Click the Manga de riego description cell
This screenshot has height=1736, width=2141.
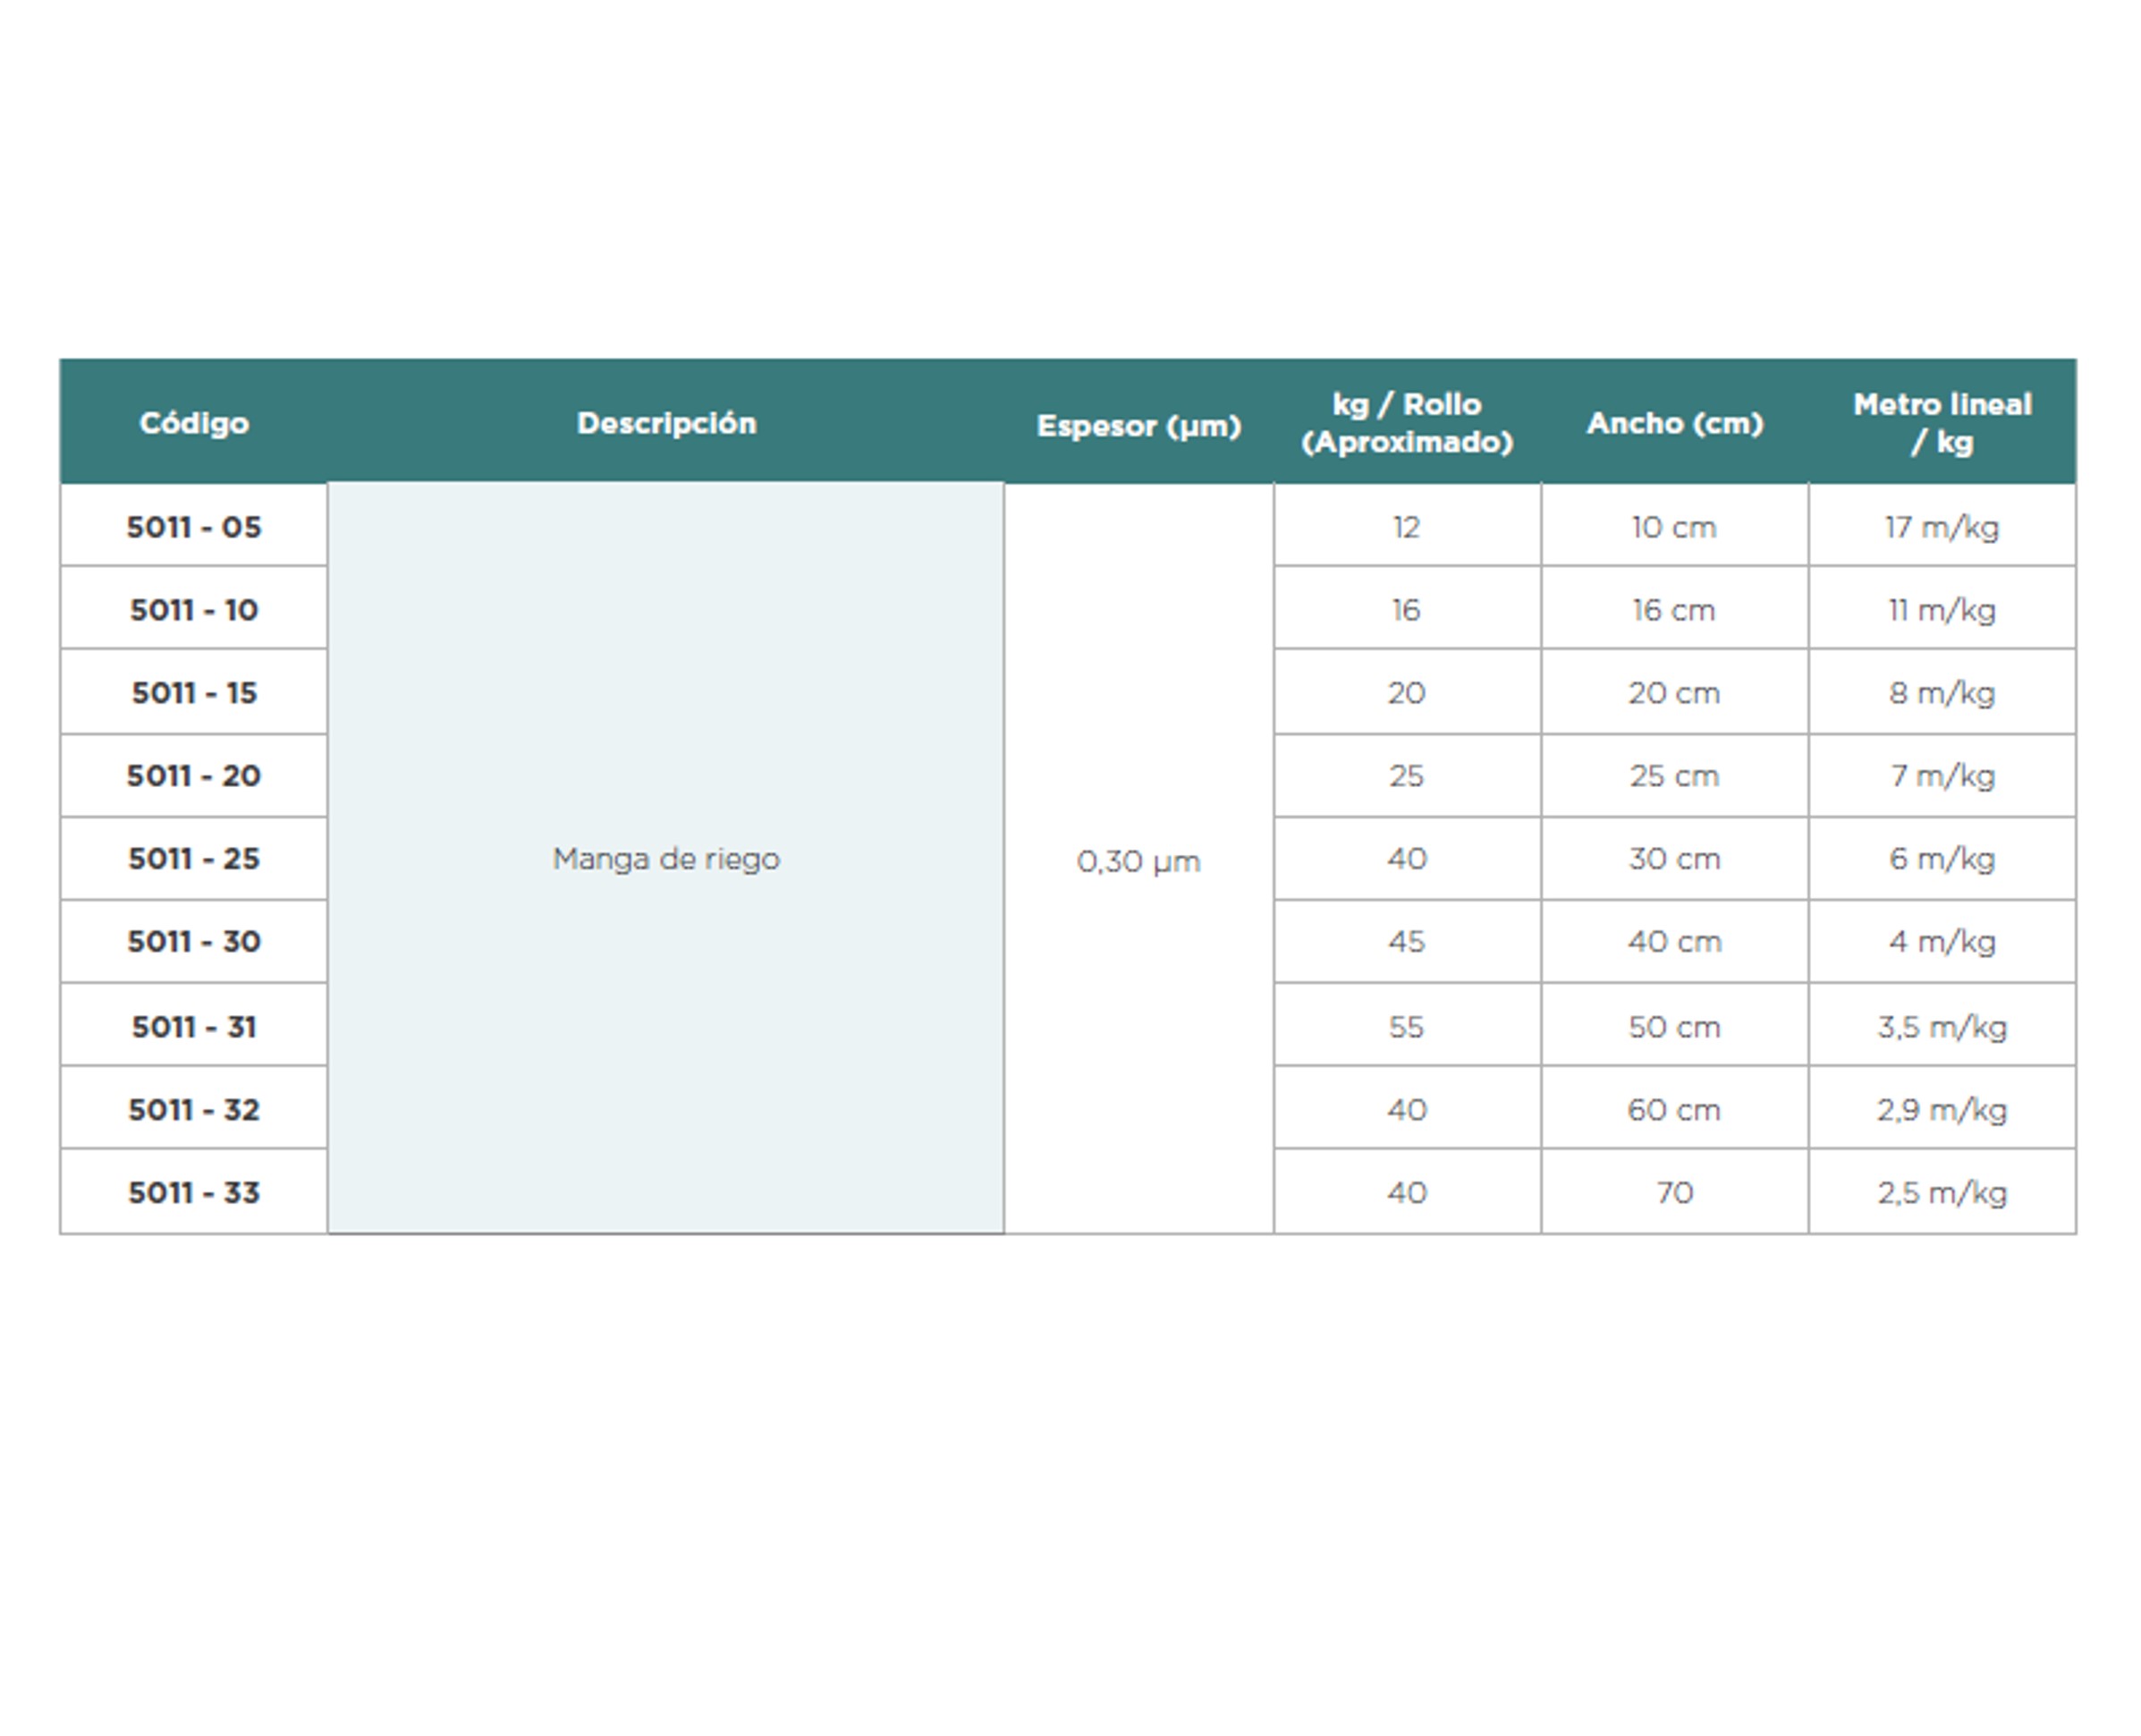(x=666, y=858)
